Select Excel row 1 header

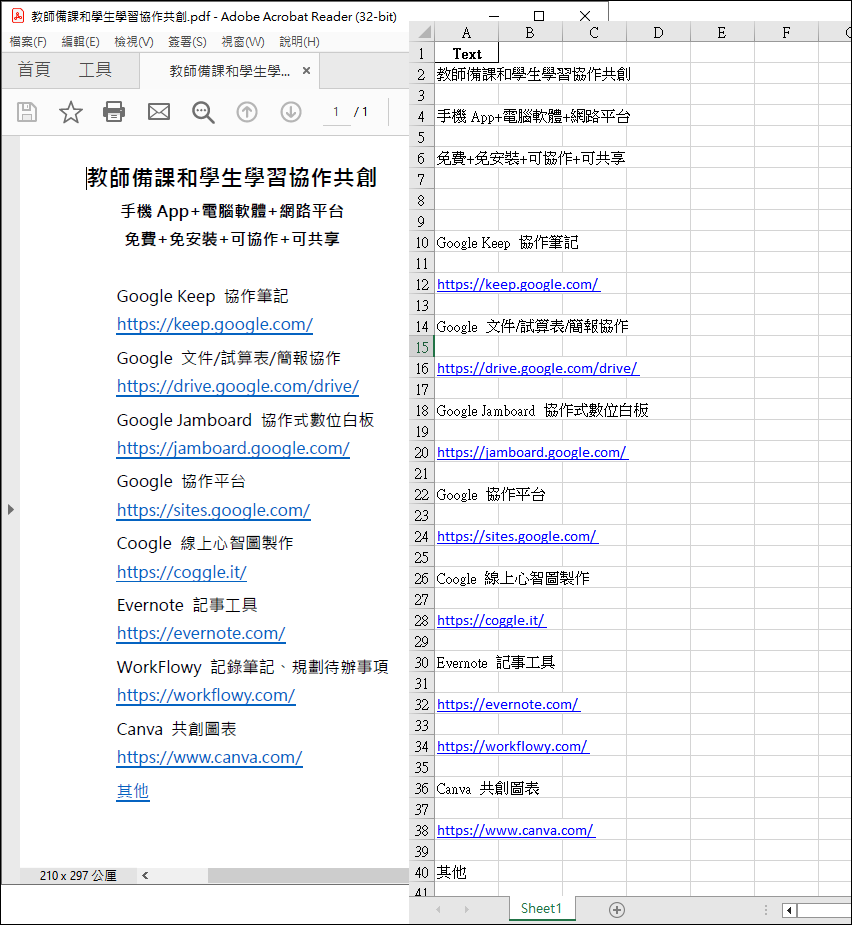pyautogui.click(x=421, y=53)
